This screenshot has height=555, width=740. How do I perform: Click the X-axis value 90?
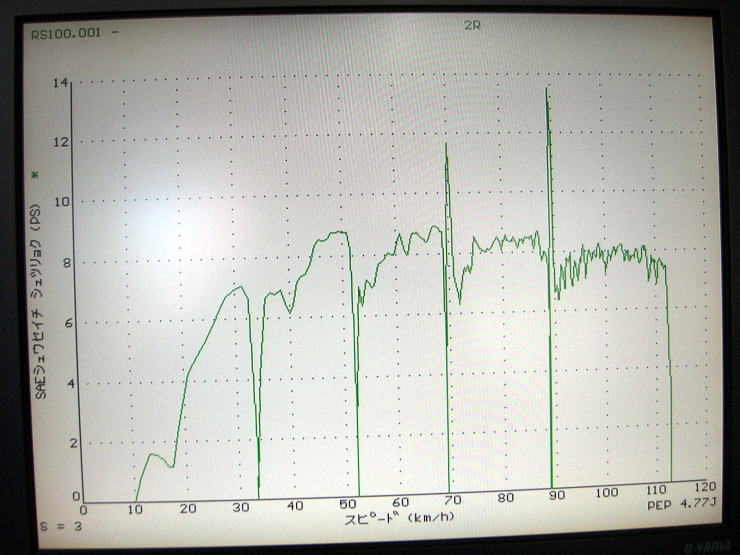tap(557, 495)
